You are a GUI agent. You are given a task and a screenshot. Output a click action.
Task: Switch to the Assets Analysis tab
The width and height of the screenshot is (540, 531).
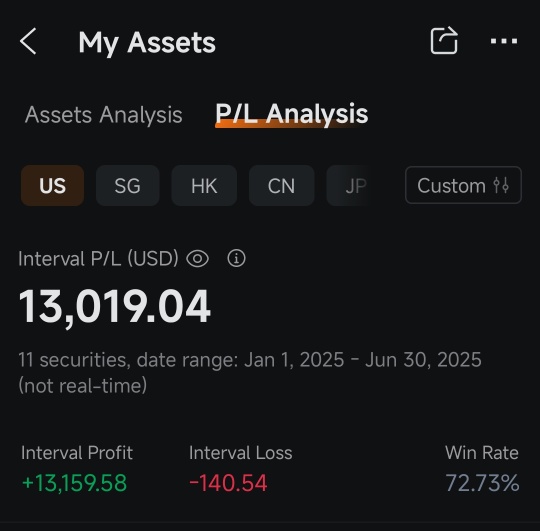[x=104, y=115]
